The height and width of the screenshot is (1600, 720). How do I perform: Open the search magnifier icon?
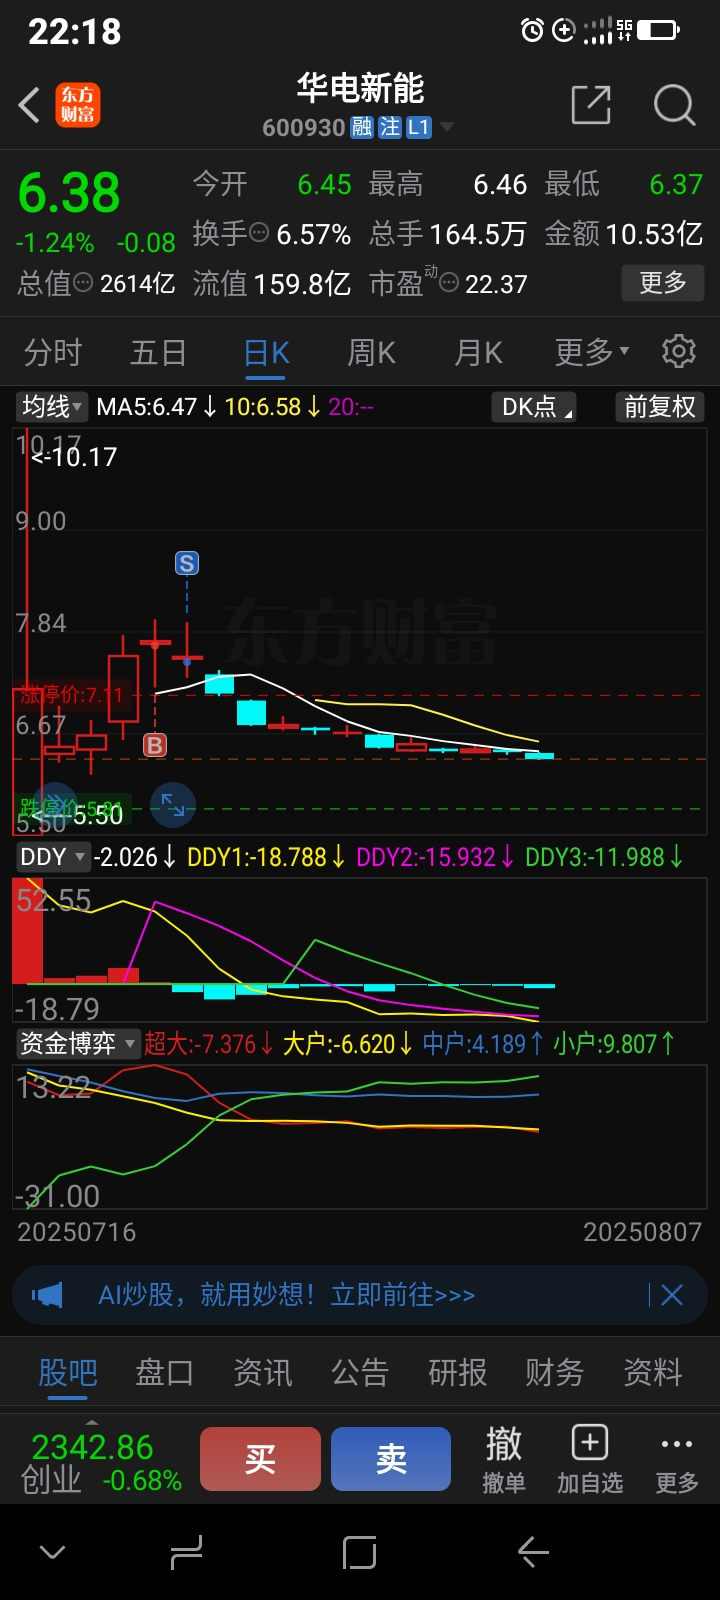(x=675, y=105)
